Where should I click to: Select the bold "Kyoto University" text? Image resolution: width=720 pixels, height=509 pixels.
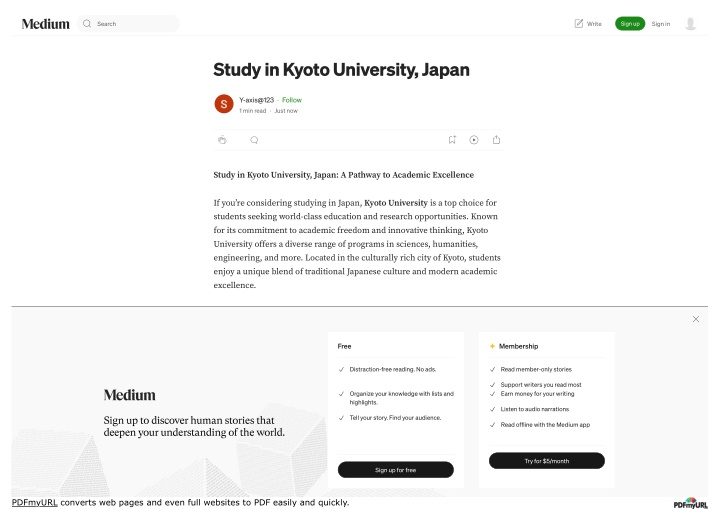[396, 203]
